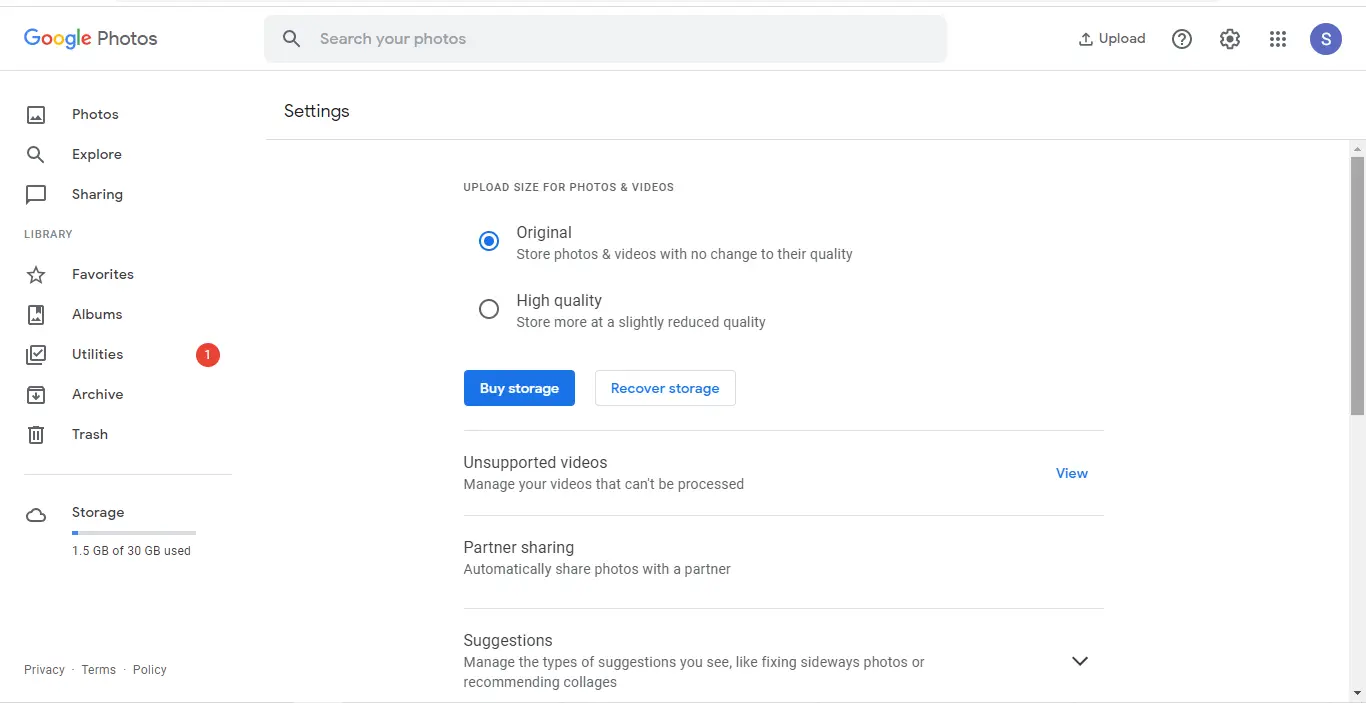Viewport: 1366px width, 703px height.
Task: Expand the Suggestions section chevron
Action: point(1080,661)
